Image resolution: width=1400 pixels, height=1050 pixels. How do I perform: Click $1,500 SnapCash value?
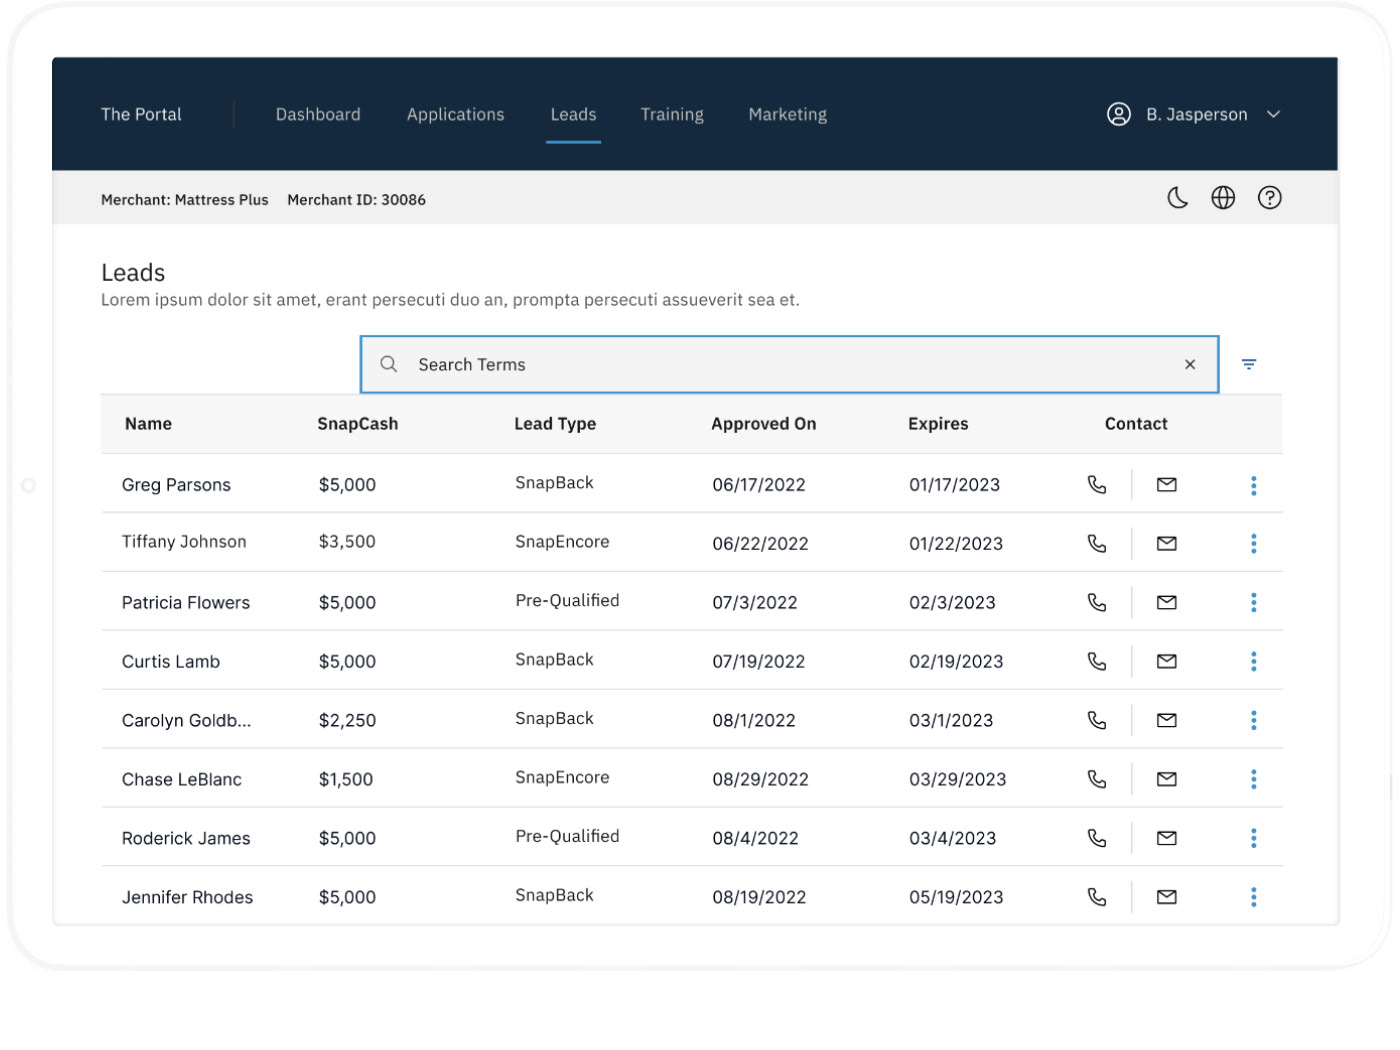(x=345, y=780)
